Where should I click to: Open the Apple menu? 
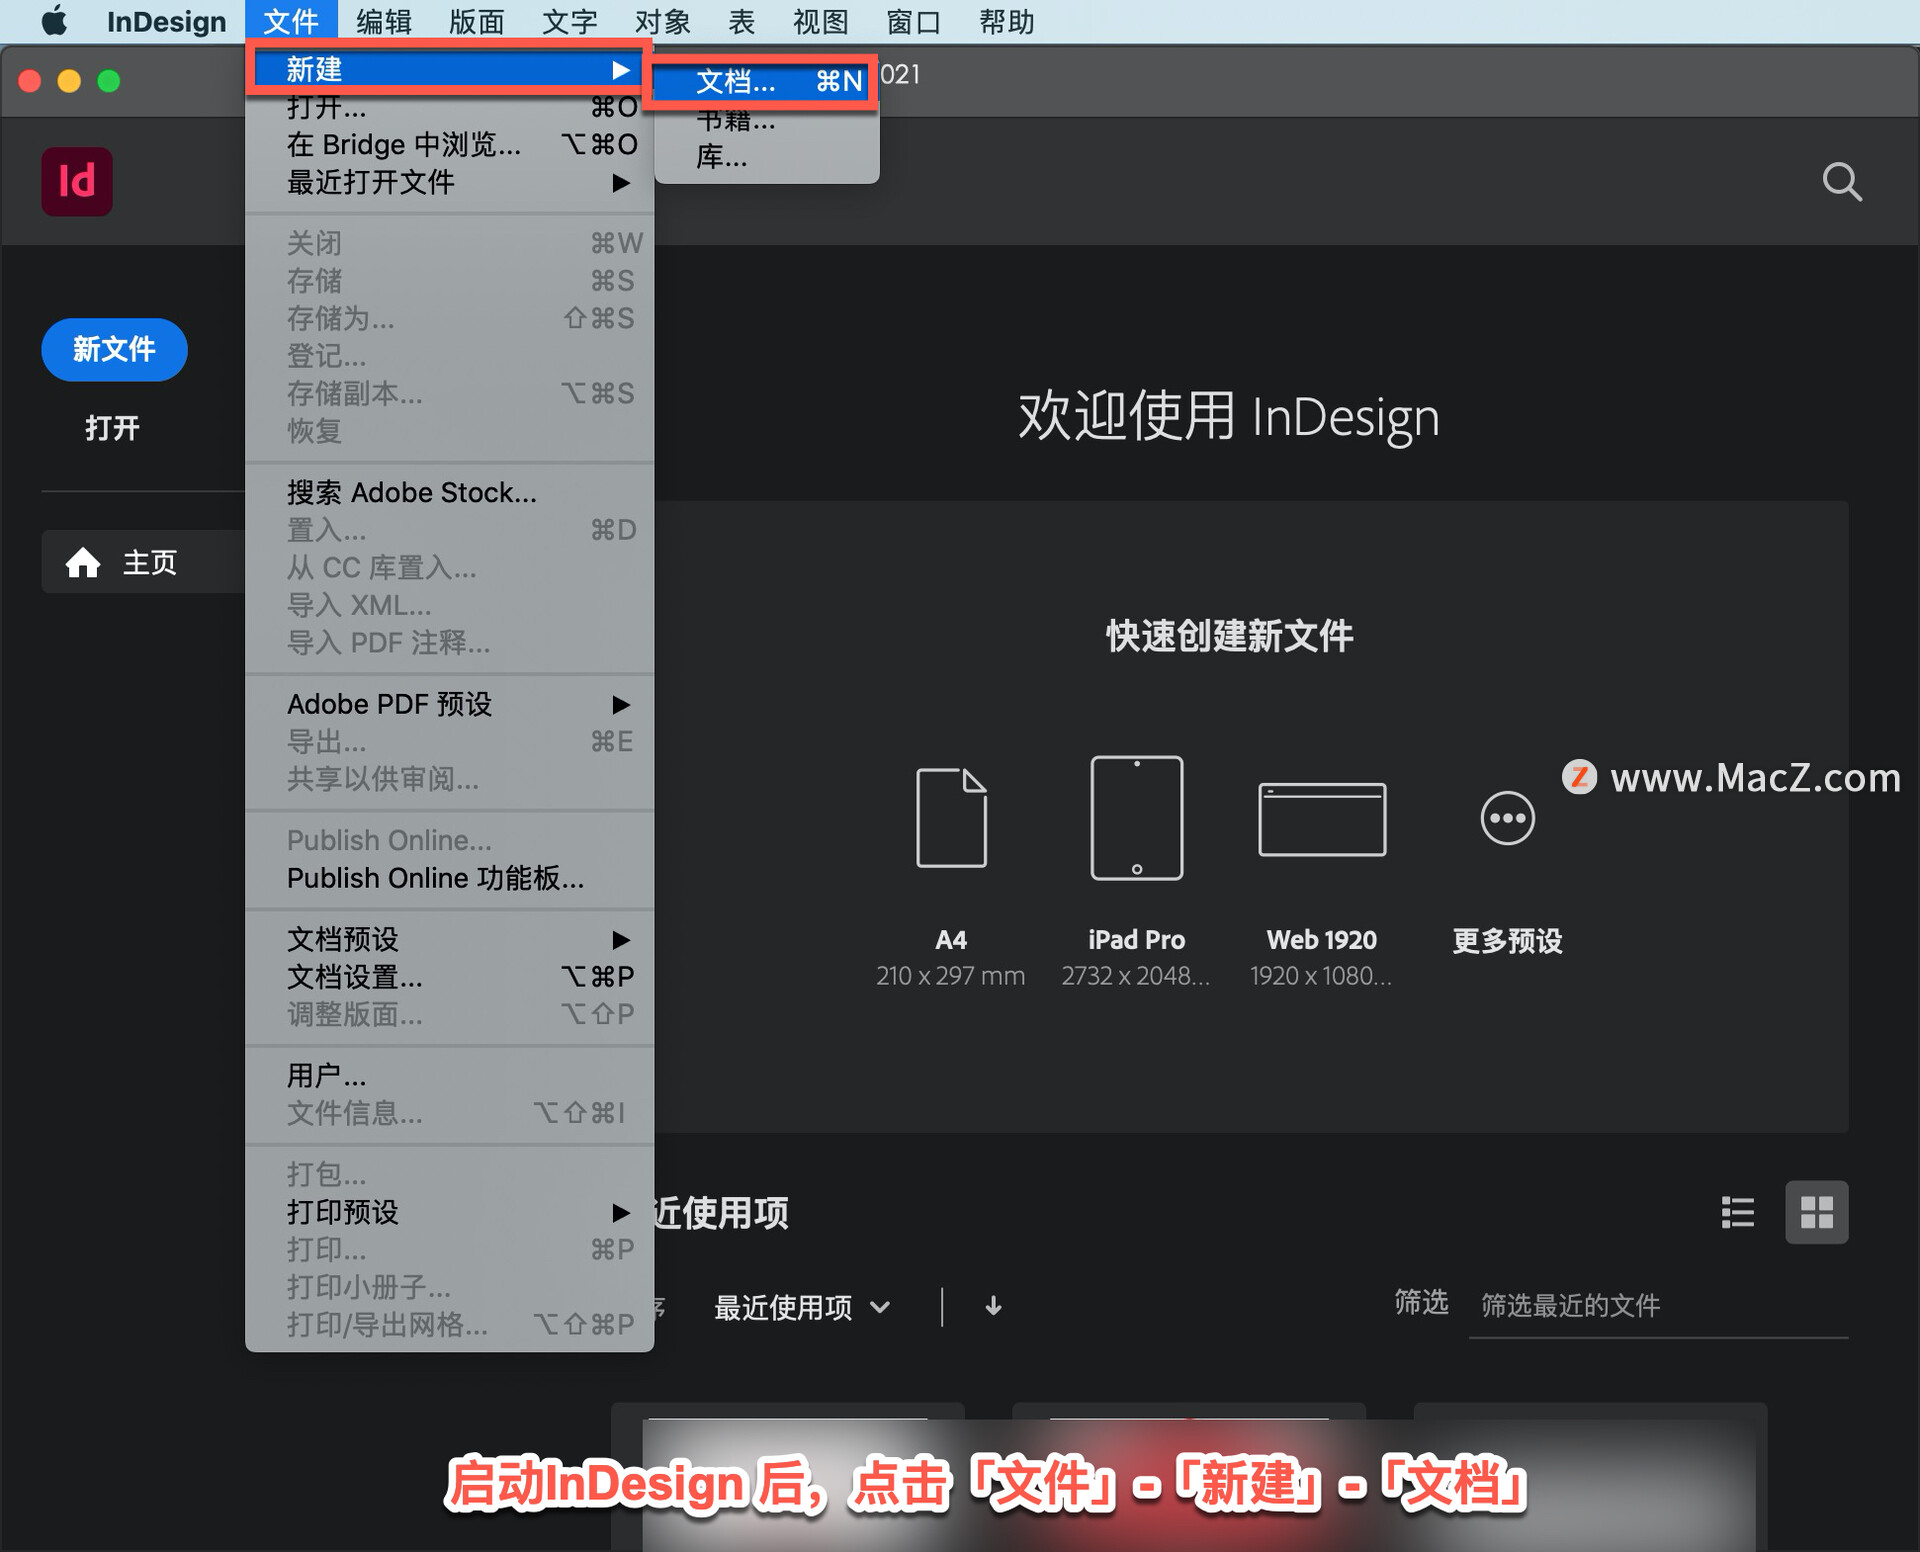tap(54, 21)
